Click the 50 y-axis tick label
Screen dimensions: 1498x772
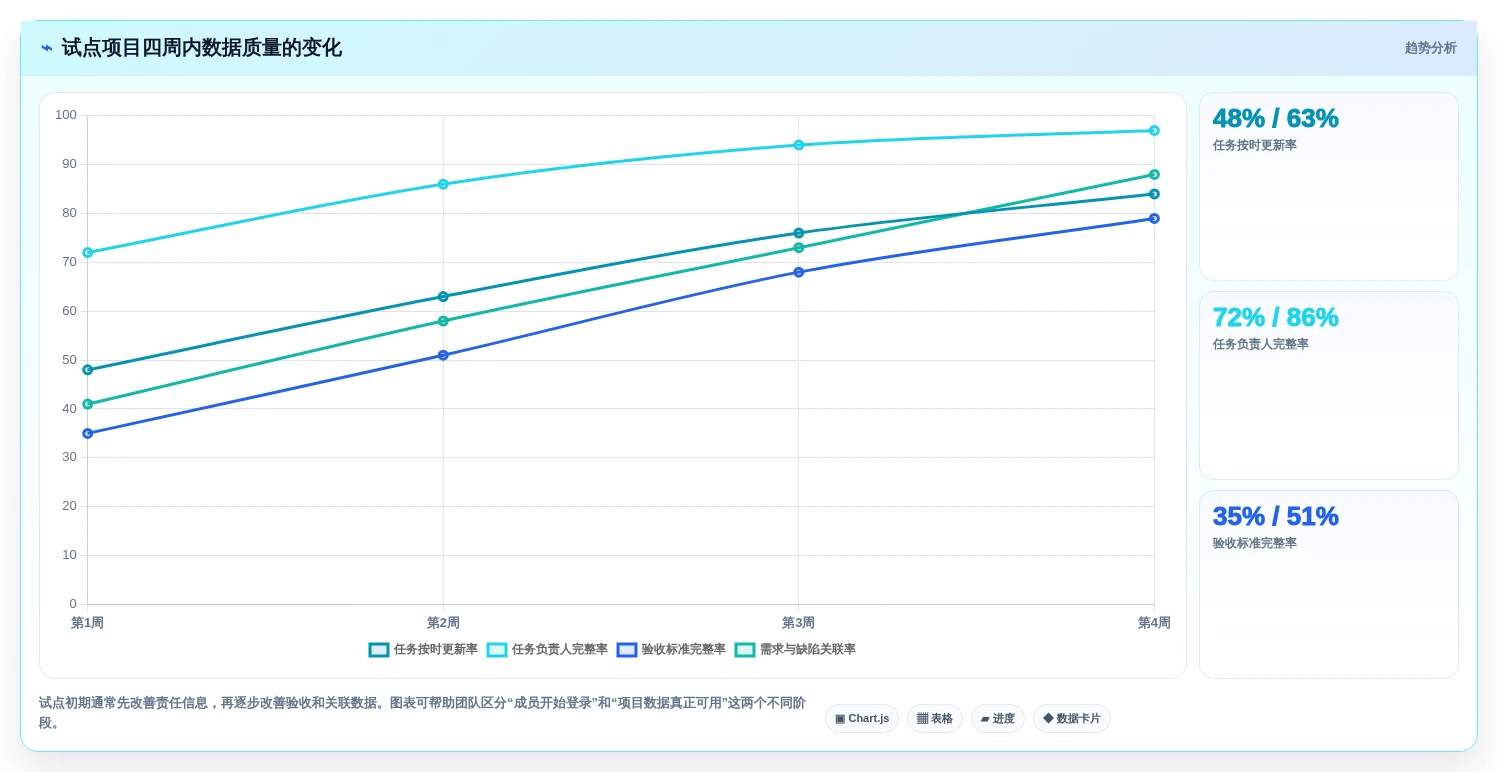click(69, 360)
